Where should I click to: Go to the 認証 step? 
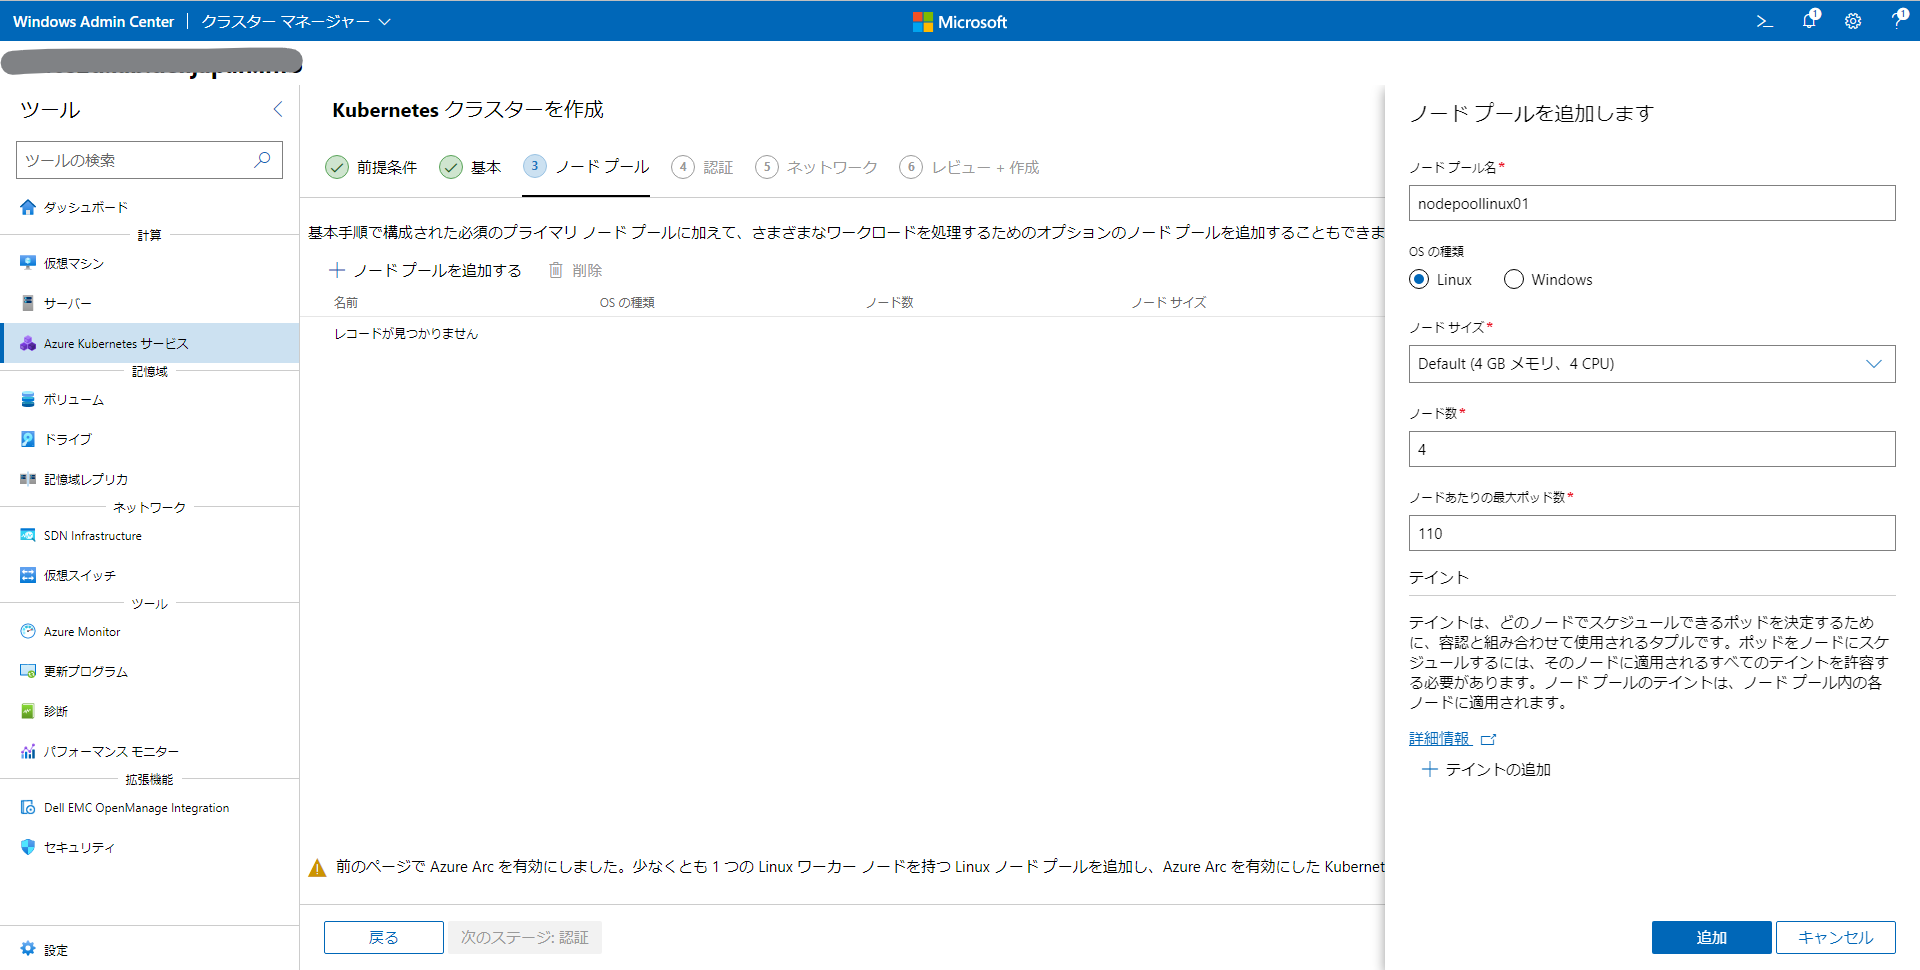click(x=703, y=167)
